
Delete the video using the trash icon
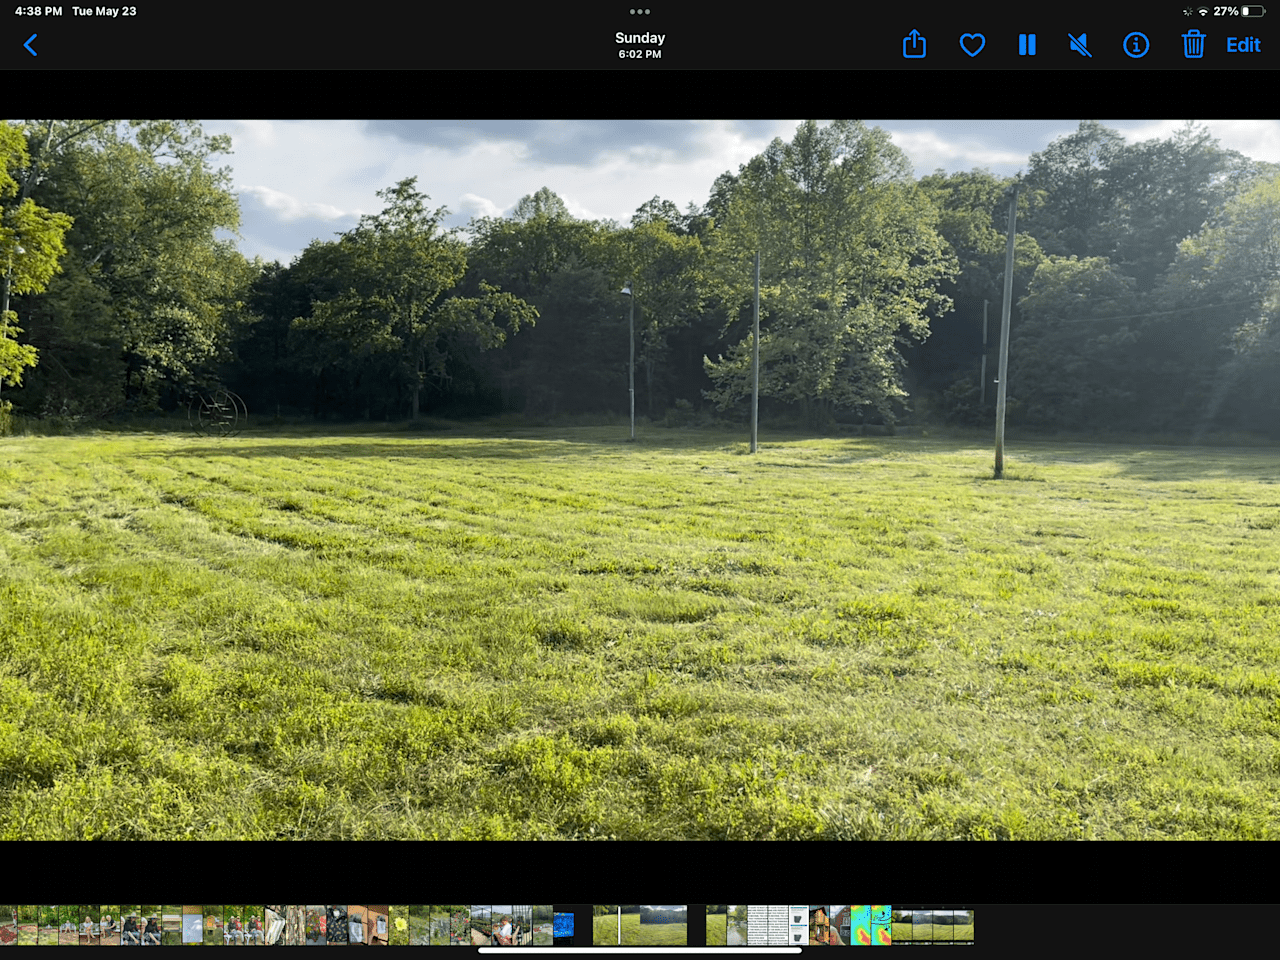click(1193, 45)
